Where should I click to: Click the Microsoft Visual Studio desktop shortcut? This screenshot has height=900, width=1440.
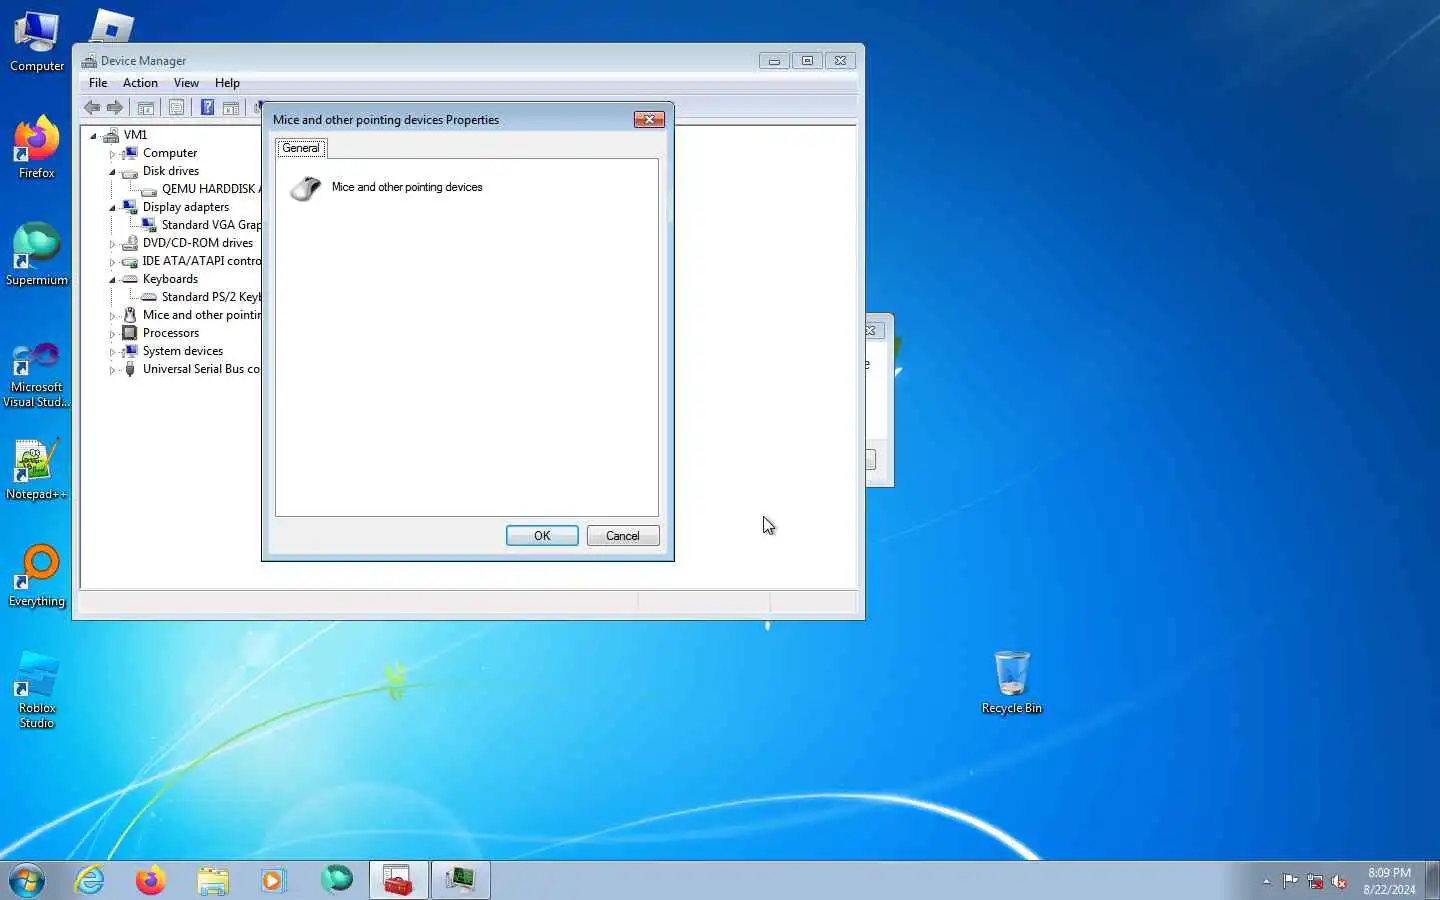[37, 375]
